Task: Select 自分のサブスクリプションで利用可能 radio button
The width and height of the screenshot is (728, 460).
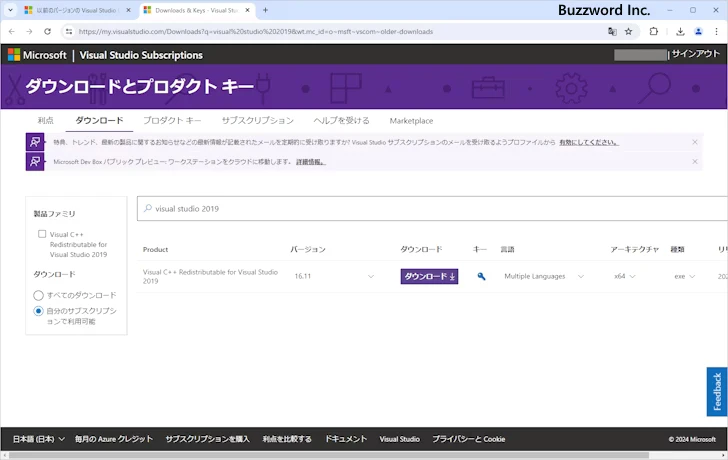Action: point(39,311)
